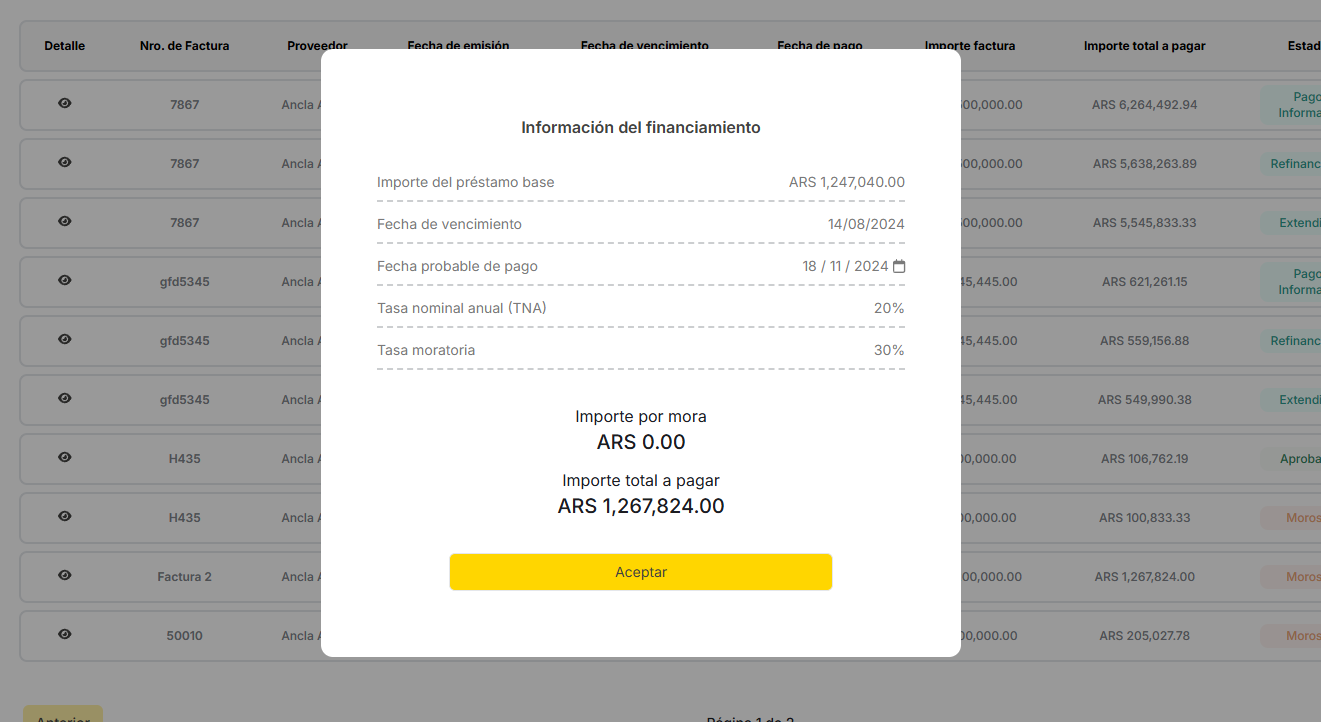This screenshot has width=1321, height=722.
Task: Toggle detail eye for ARS 100,833.33 row
Action: pyautogui.click(x=65, y=516)
